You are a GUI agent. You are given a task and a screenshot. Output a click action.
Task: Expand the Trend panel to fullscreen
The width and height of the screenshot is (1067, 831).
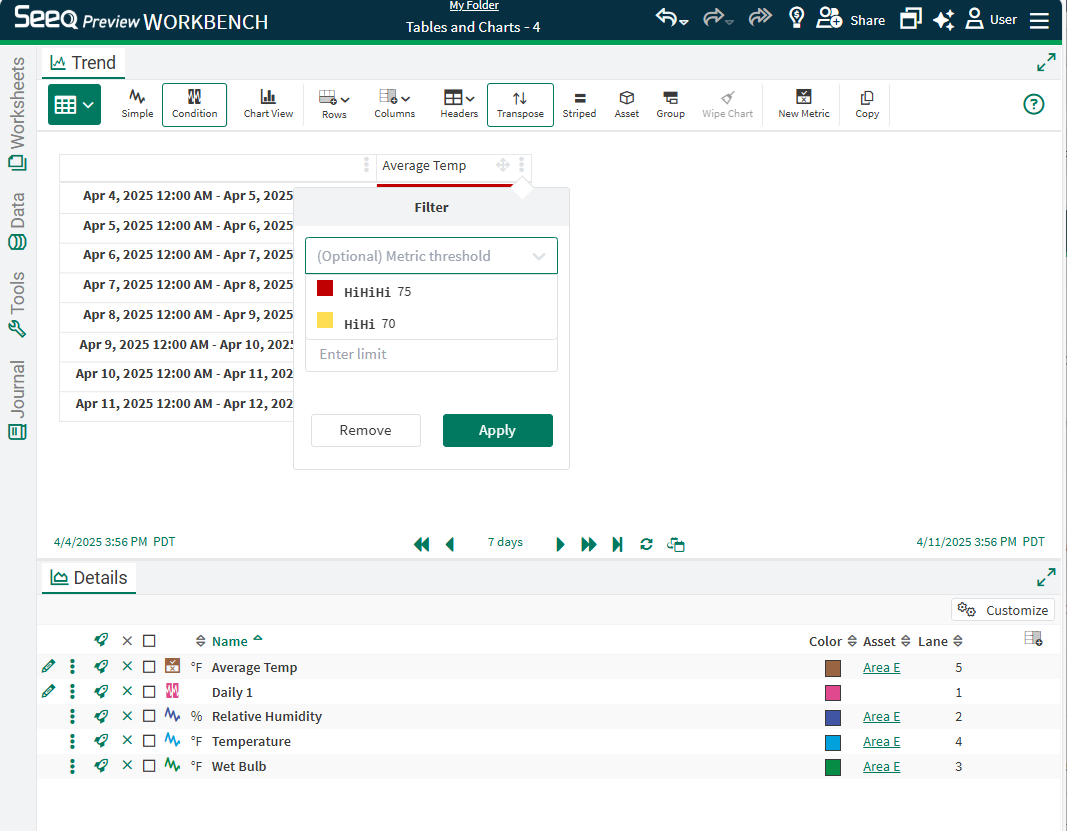1046,62
